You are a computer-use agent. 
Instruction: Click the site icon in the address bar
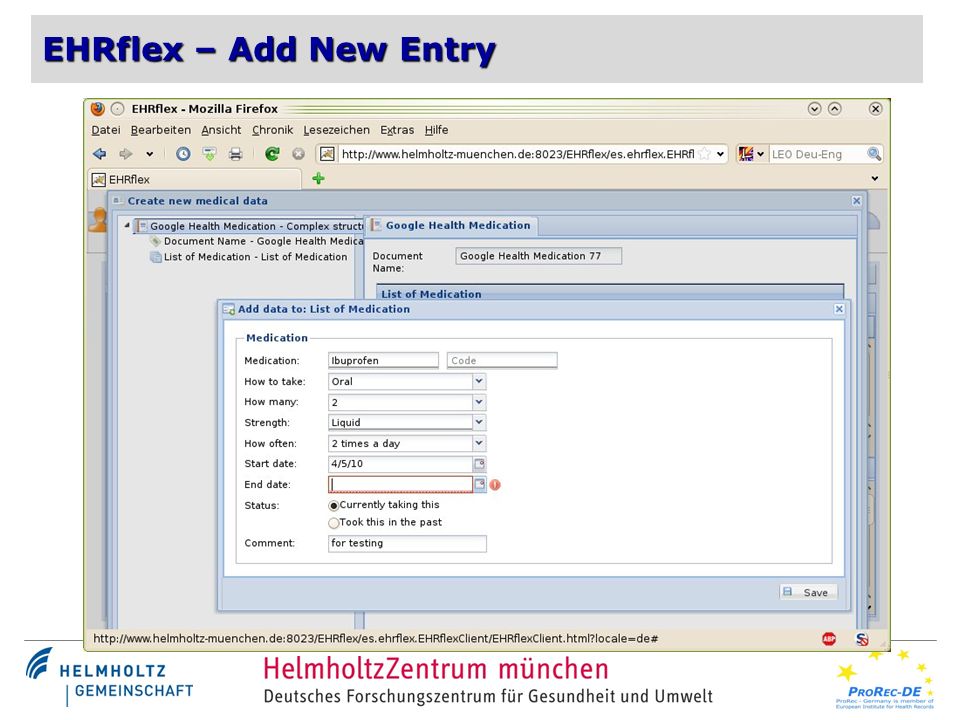328,154
